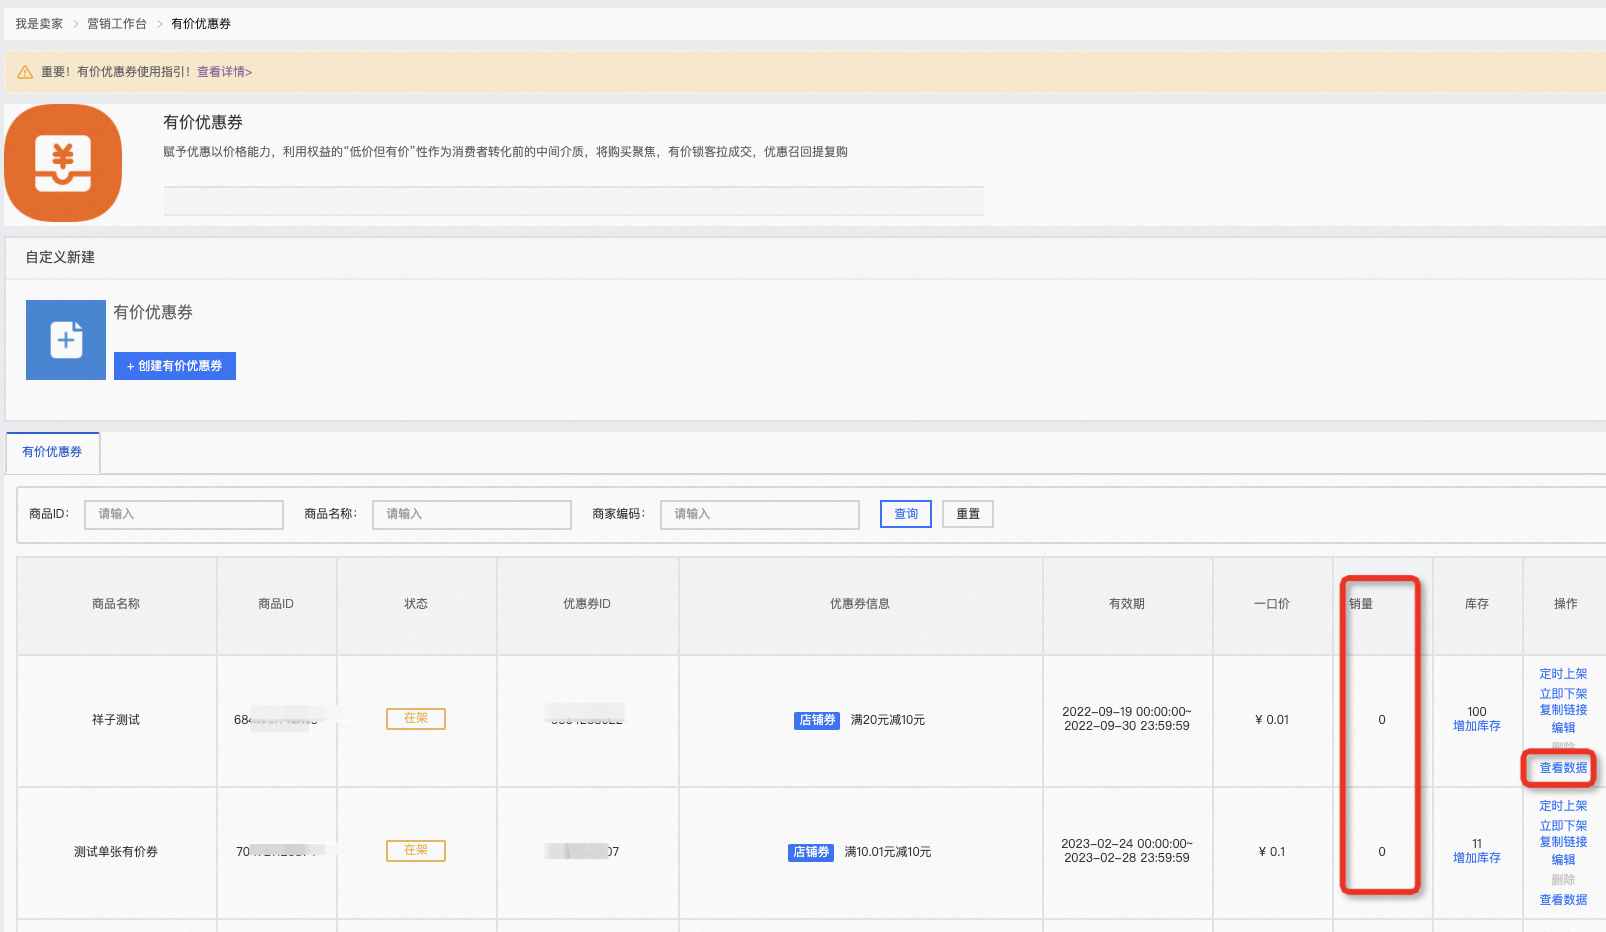Click 编辑 for 测试单张有价券 row
This screenshot has width=1606, height=932.
click(x=1563, y=860)
